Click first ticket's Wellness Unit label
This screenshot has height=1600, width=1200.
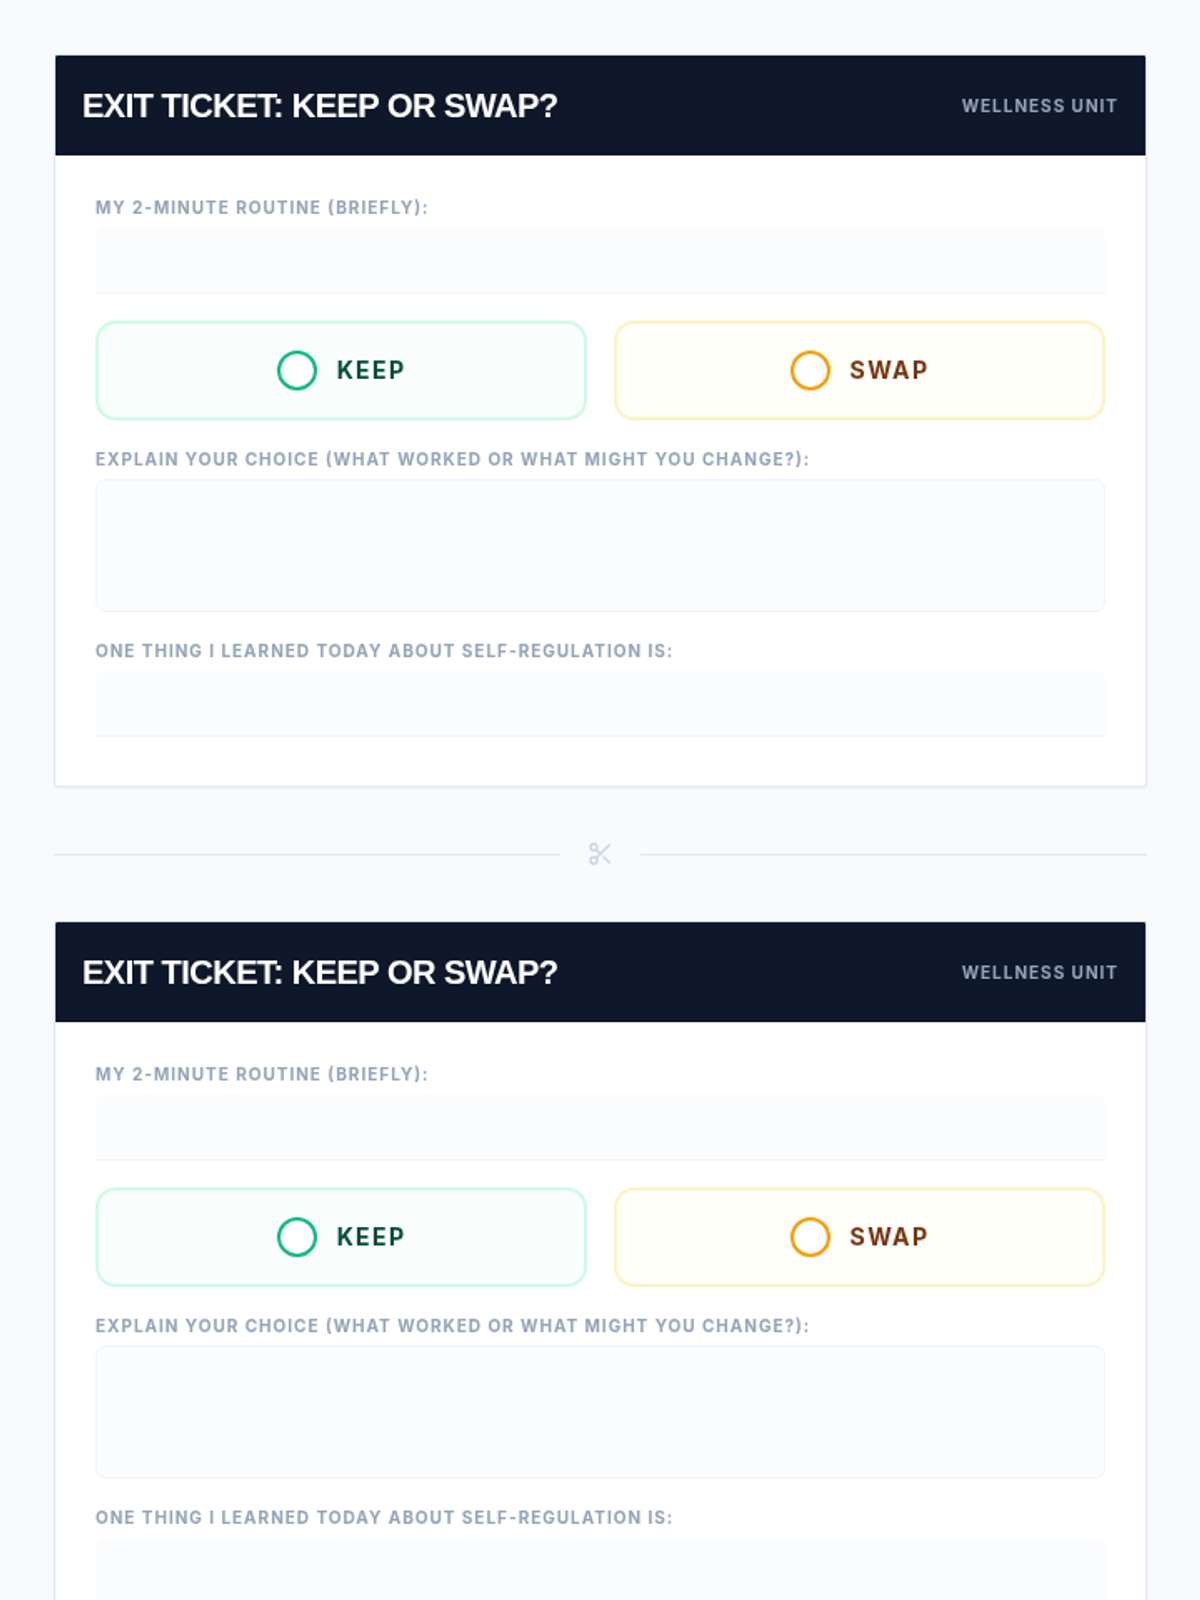(x=1039, y=106)
